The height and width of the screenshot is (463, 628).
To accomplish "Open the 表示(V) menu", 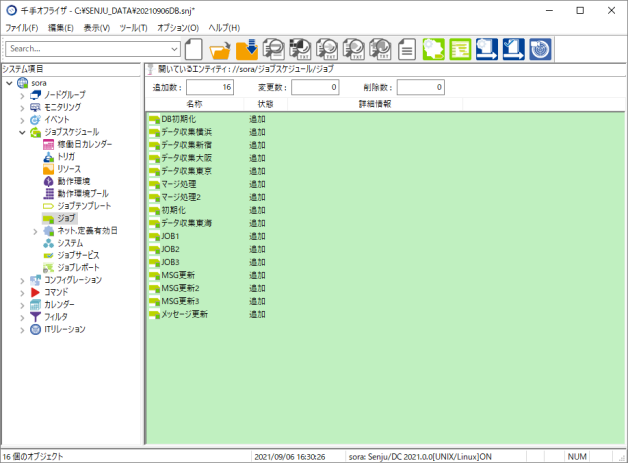I will [97, 28].
